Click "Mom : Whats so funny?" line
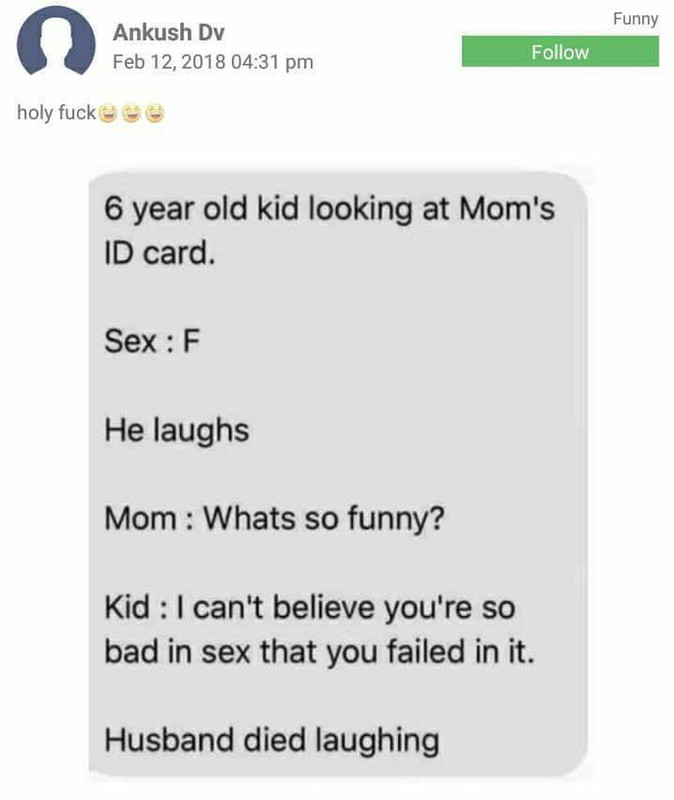The width and height of the screenshot is (674, 800). coord(274,518)
